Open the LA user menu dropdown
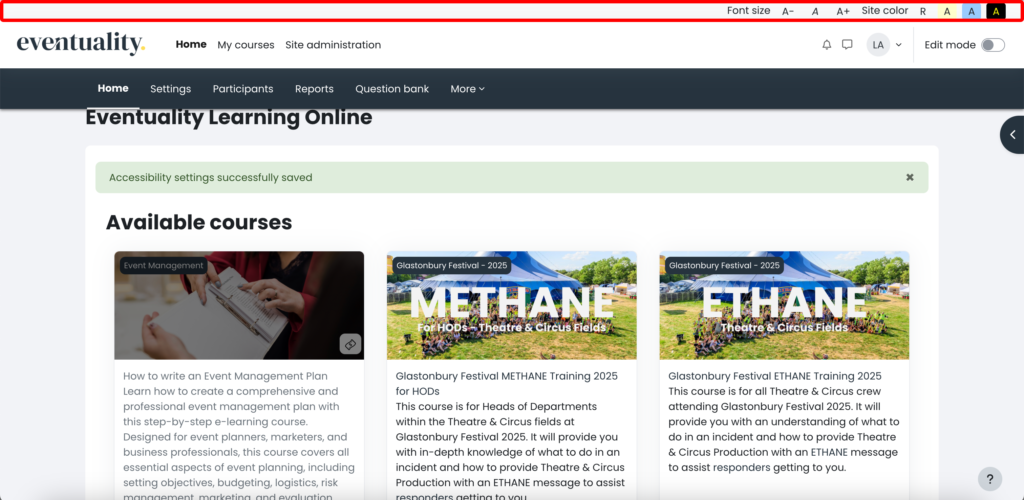The width and height of the screenshot is (1024, 500). tap(885, 45)
